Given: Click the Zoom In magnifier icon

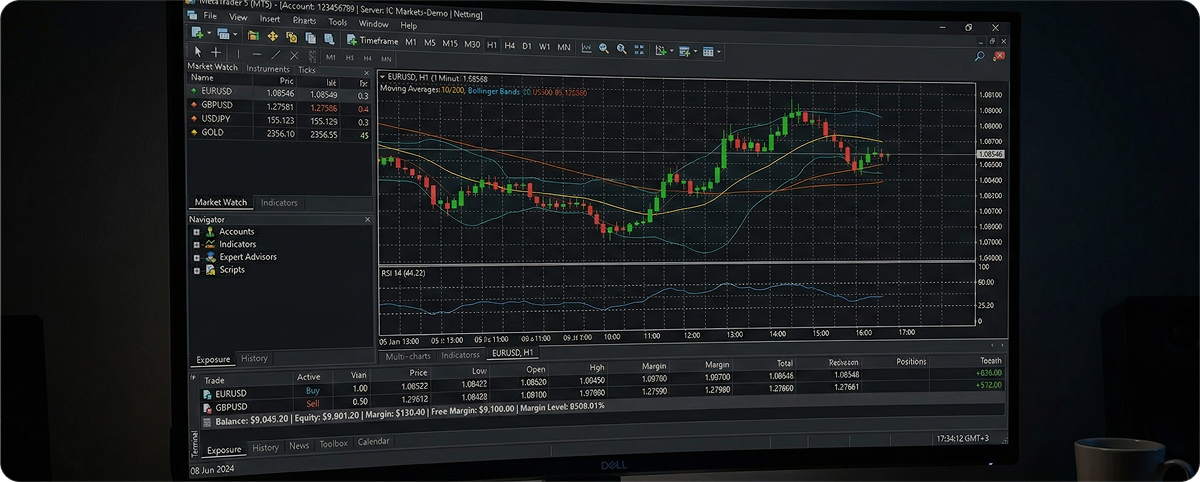Looking at the screenshot, I should pyautogui.click(x=604, y=48).
